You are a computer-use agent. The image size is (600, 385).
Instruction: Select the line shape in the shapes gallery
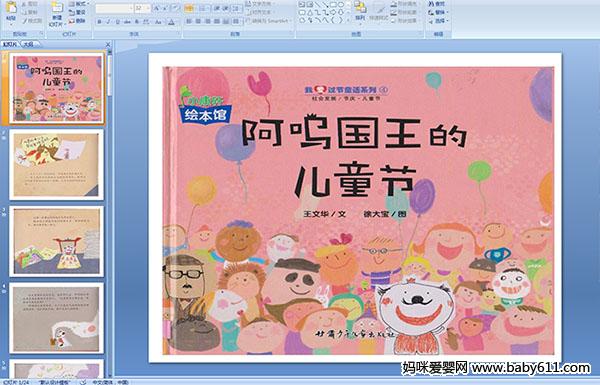pos(317,5)
